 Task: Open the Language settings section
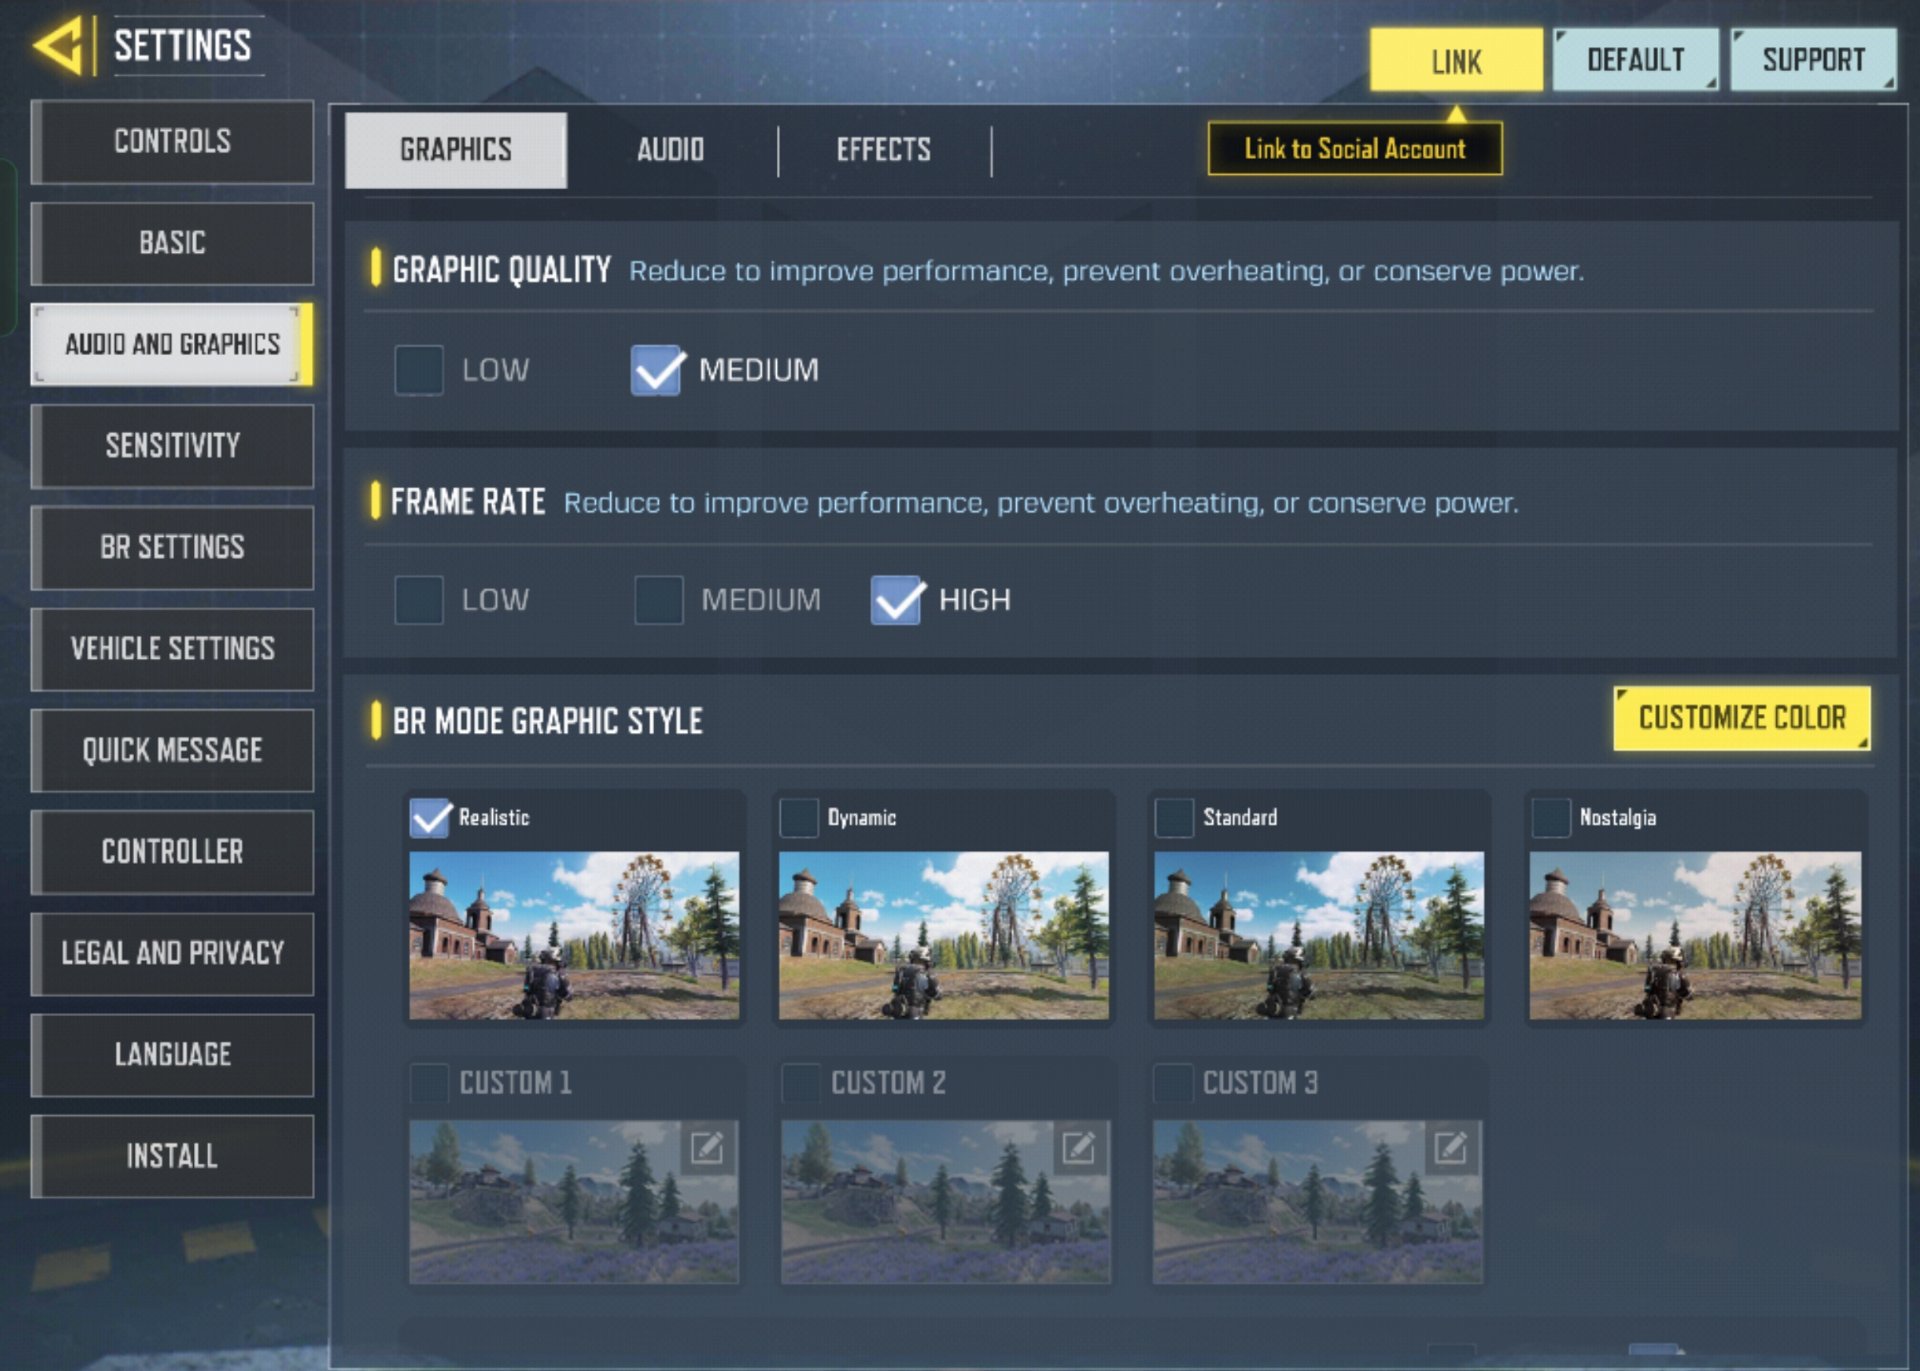(x=172, y=1055)
